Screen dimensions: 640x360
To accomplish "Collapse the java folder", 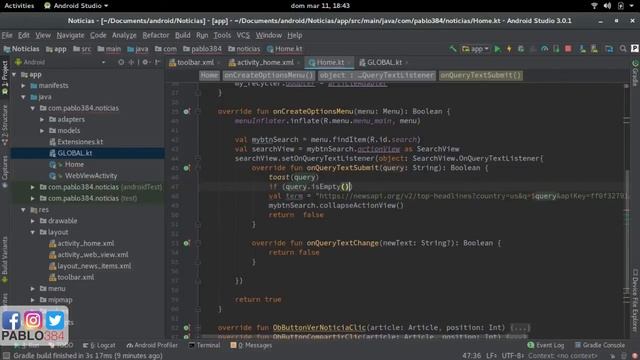I will [x=24, y=97].
